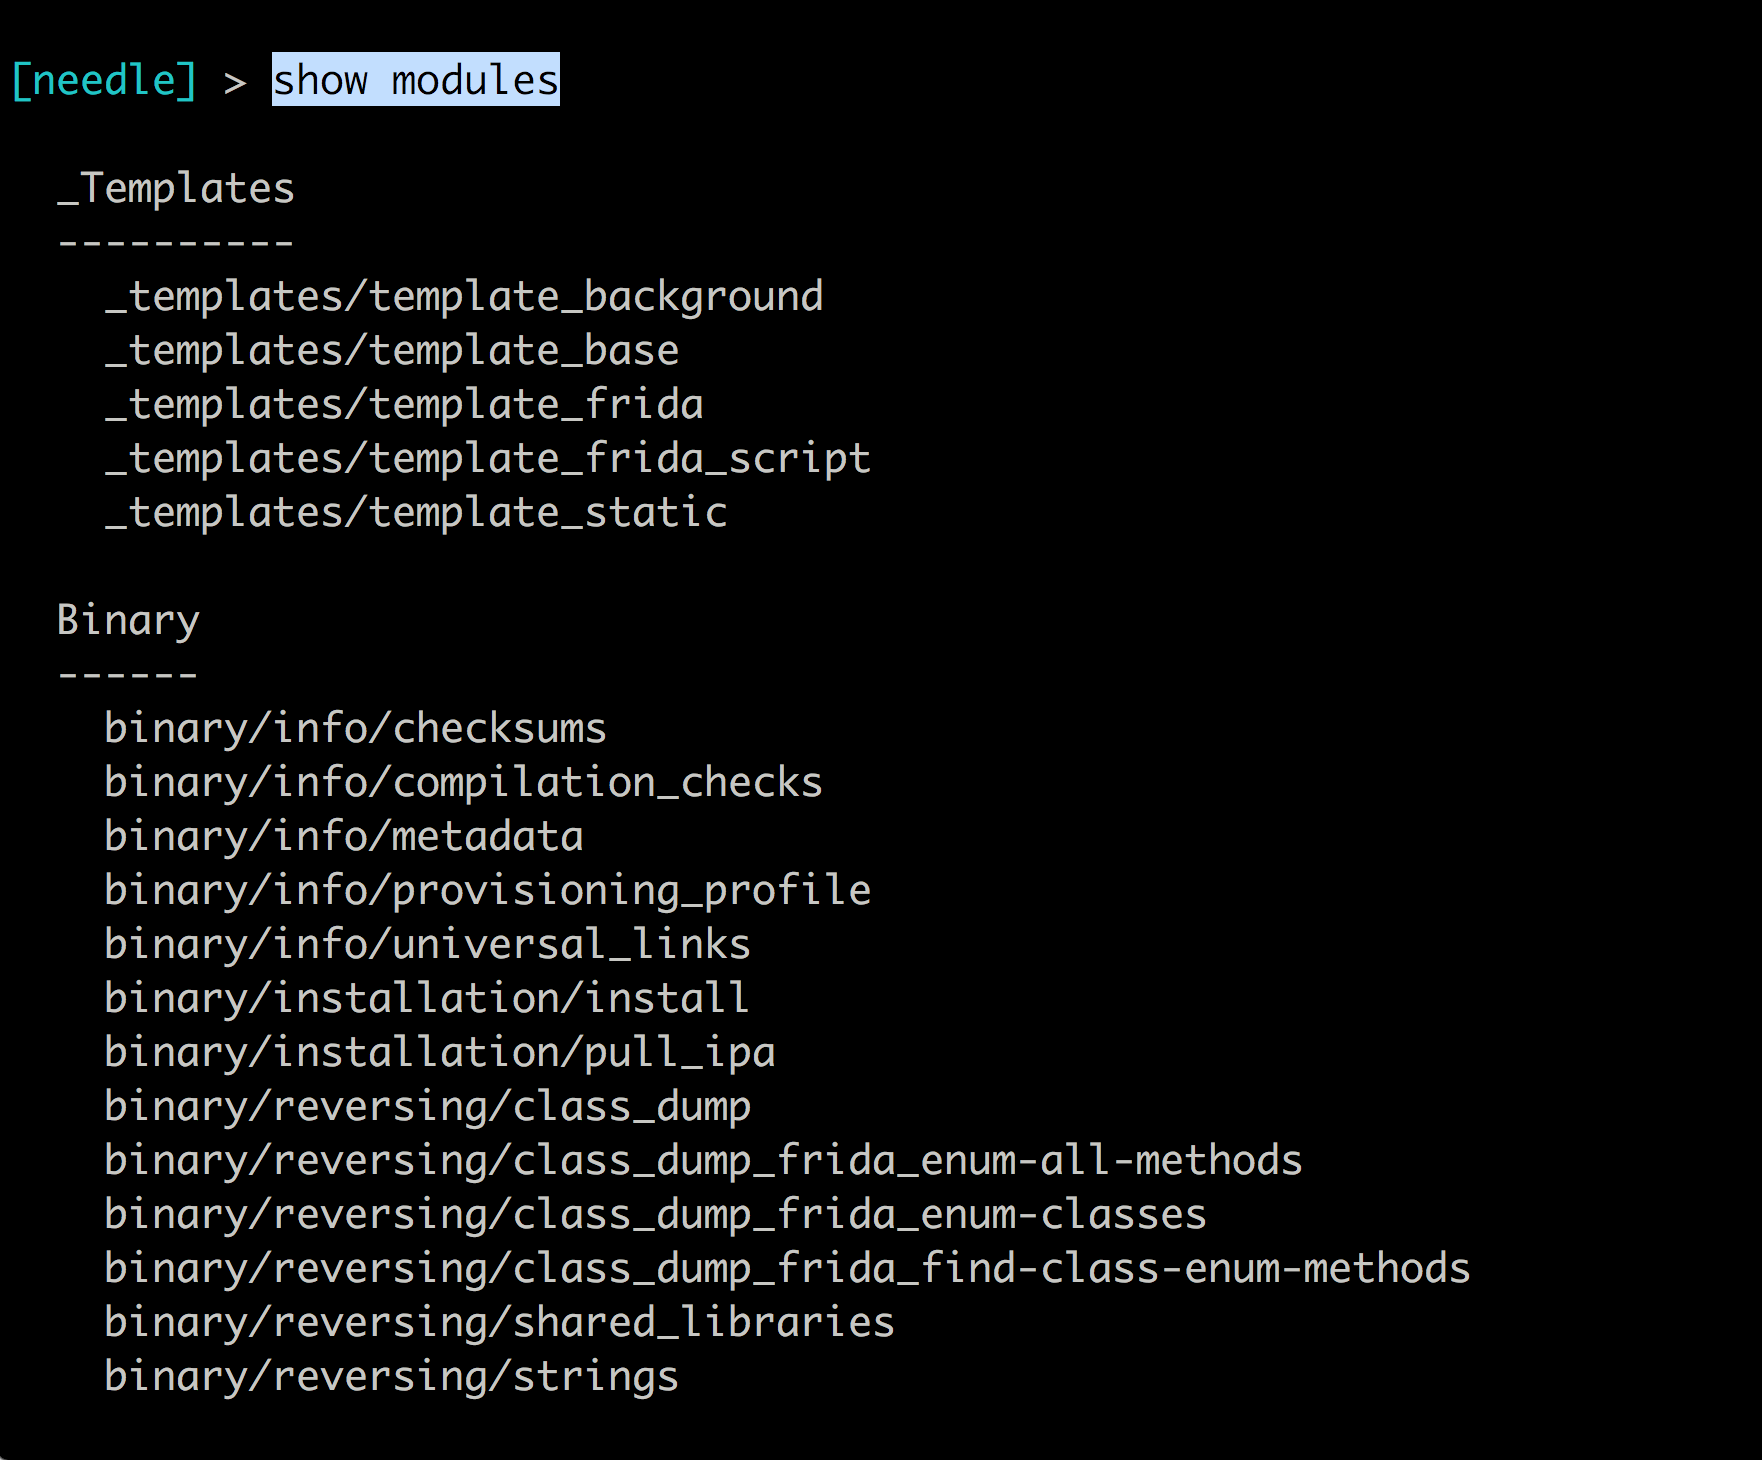Click binary/installation/install module text

point(427,998)
